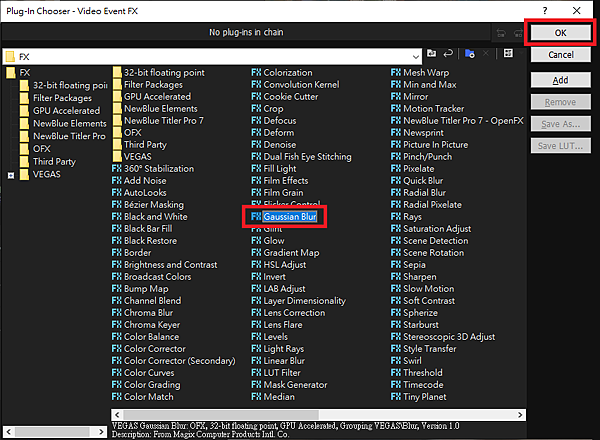
Task: Open the Views dropdown arrow in toolbar
Action: click(520, 54)
